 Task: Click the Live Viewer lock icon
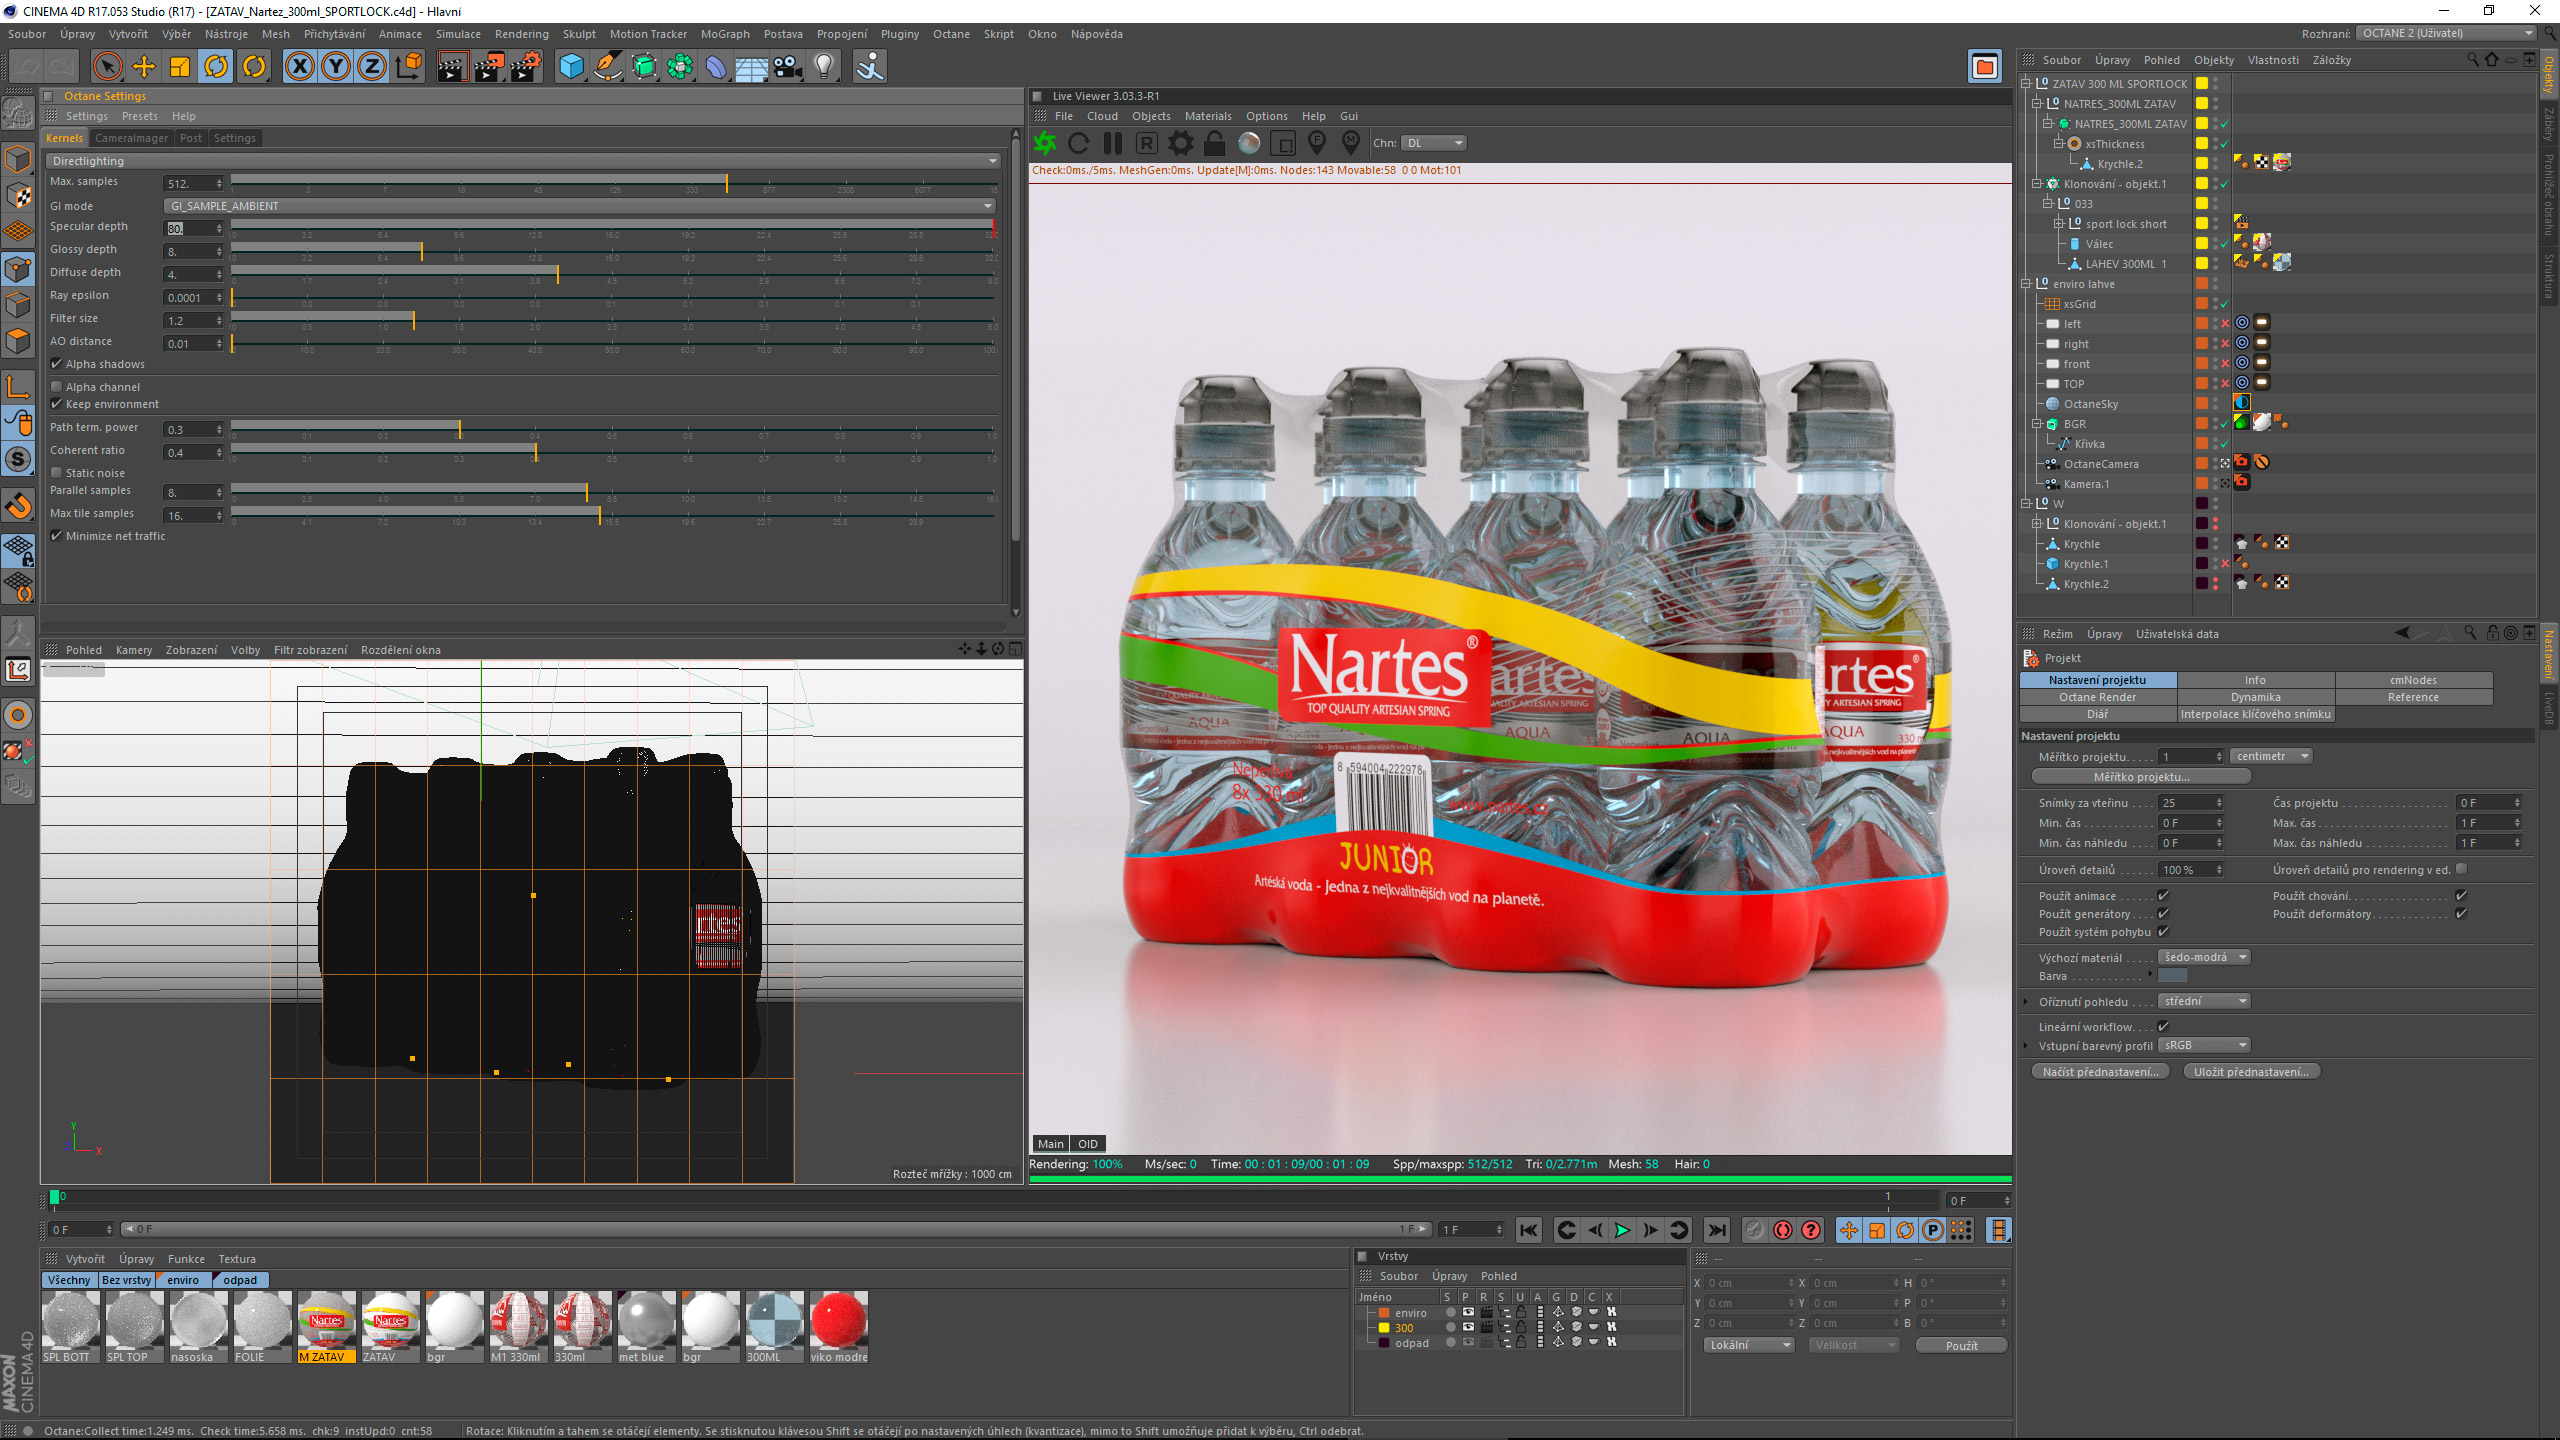pos(1214,143)
